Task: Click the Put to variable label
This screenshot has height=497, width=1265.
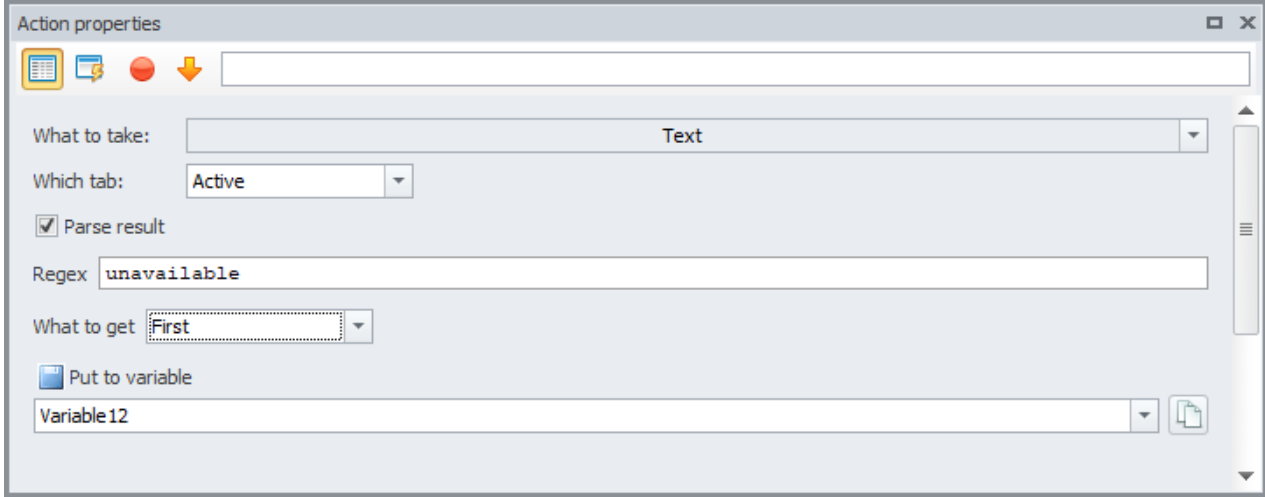Action: (130, 378)
